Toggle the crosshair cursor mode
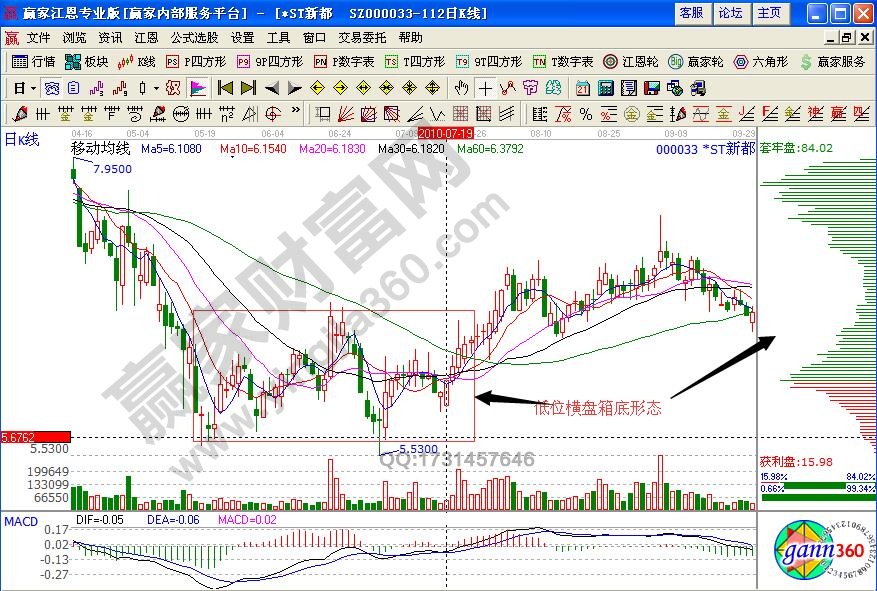877x591 pixels. [484, 87]
